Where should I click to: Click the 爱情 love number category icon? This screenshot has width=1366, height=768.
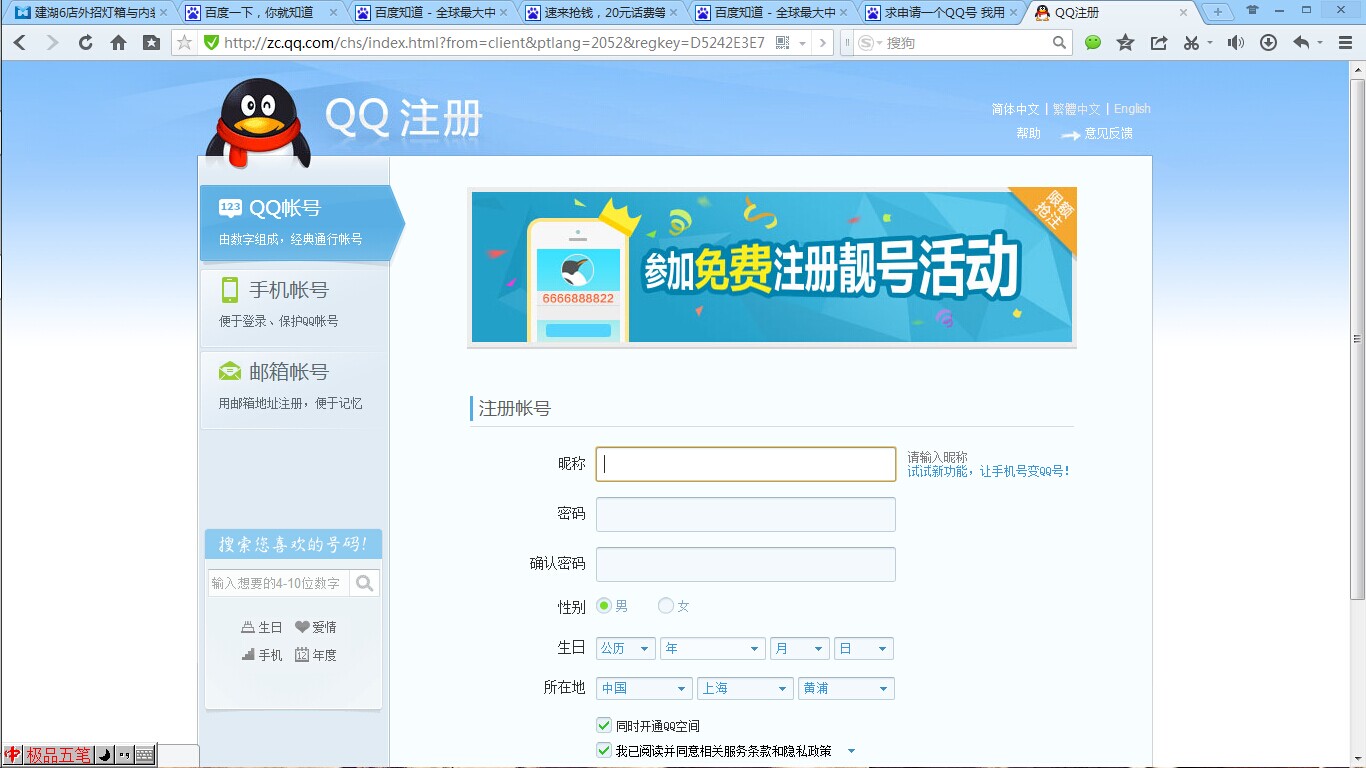(301, 626)
